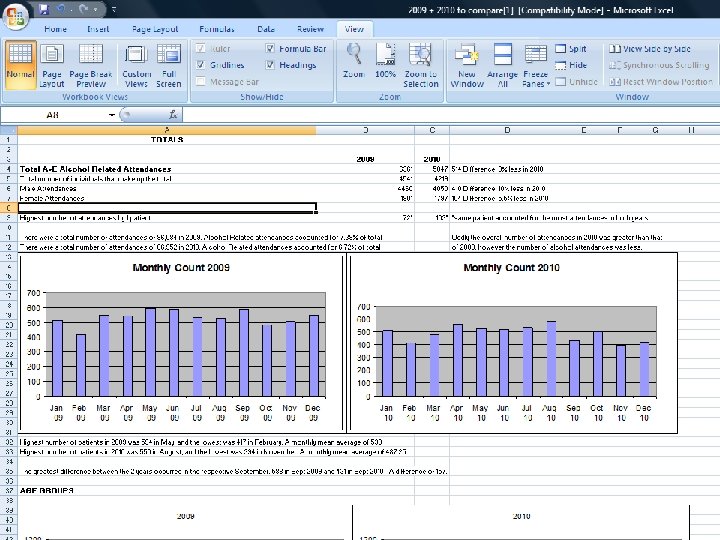Toggle the Gridlines checkbox
Screen dimensions: 720x540
(202, 65)
